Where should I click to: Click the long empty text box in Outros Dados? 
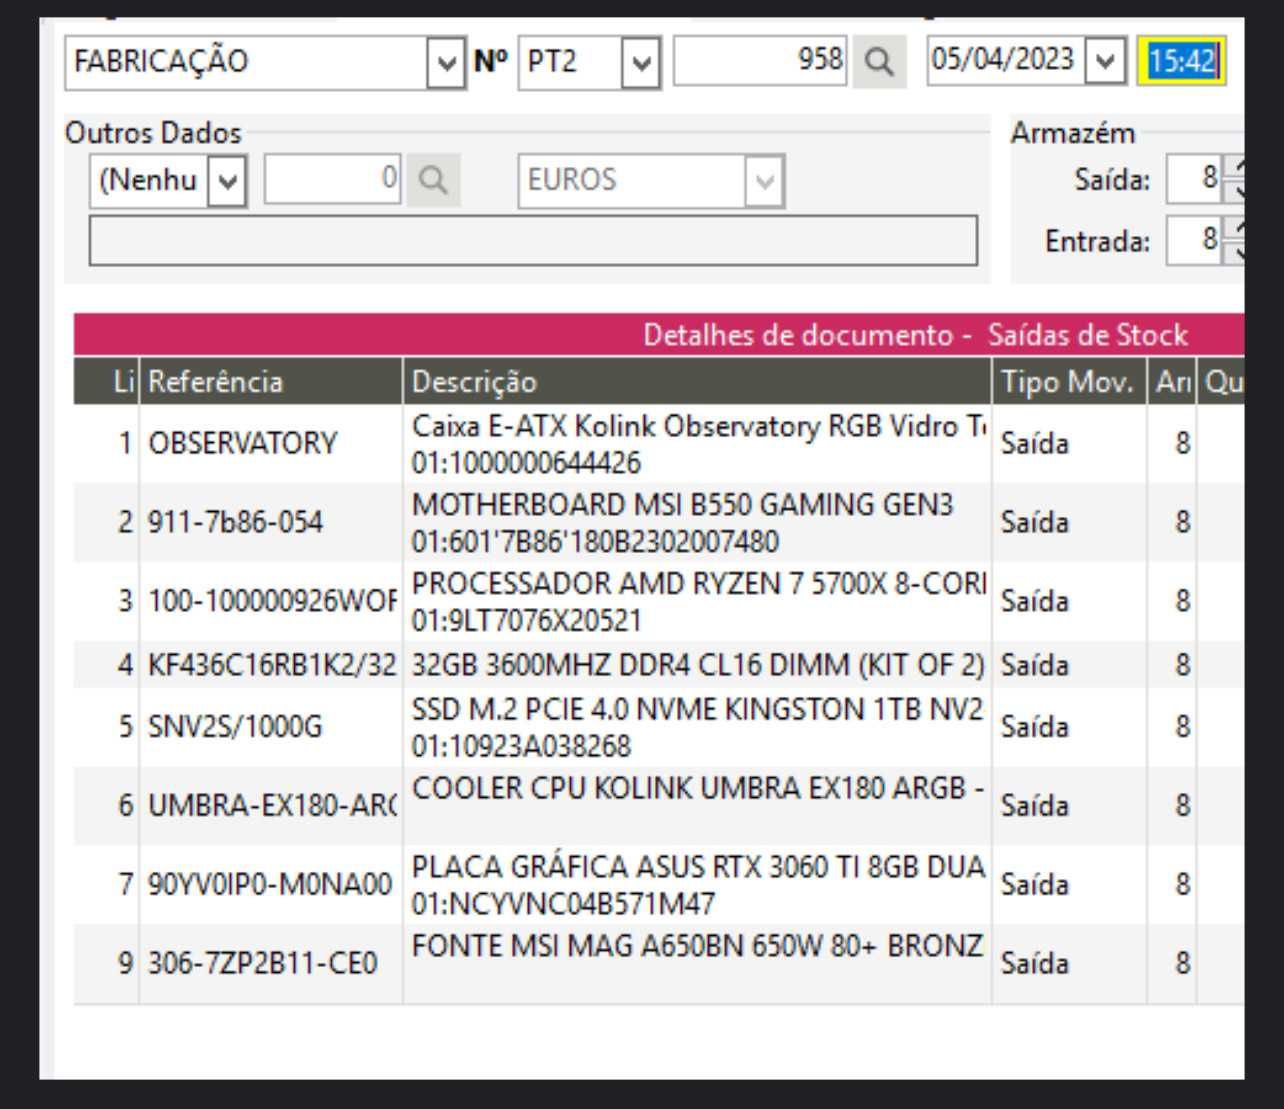click(x=533, y=241)
